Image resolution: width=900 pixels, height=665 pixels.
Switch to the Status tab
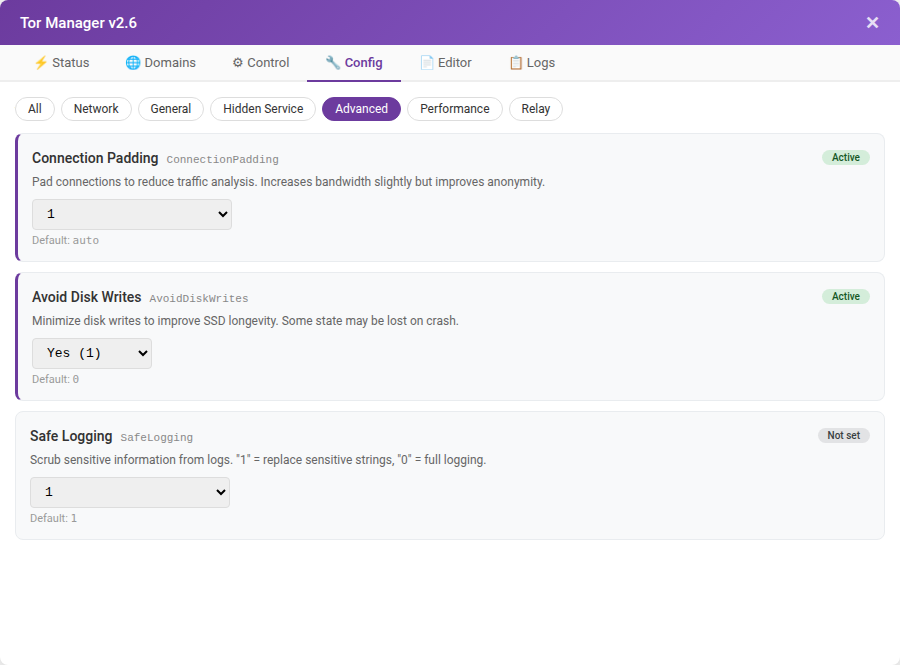62,63
